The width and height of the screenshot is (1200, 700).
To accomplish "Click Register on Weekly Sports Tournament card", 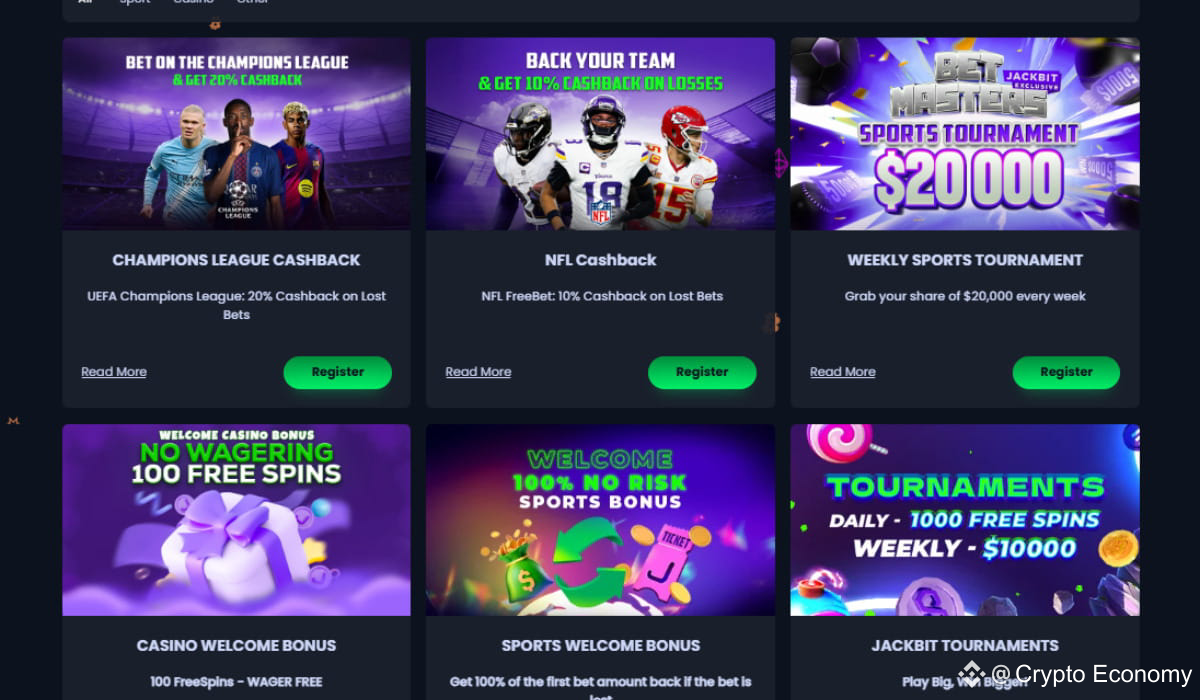I will point(1066,372).
